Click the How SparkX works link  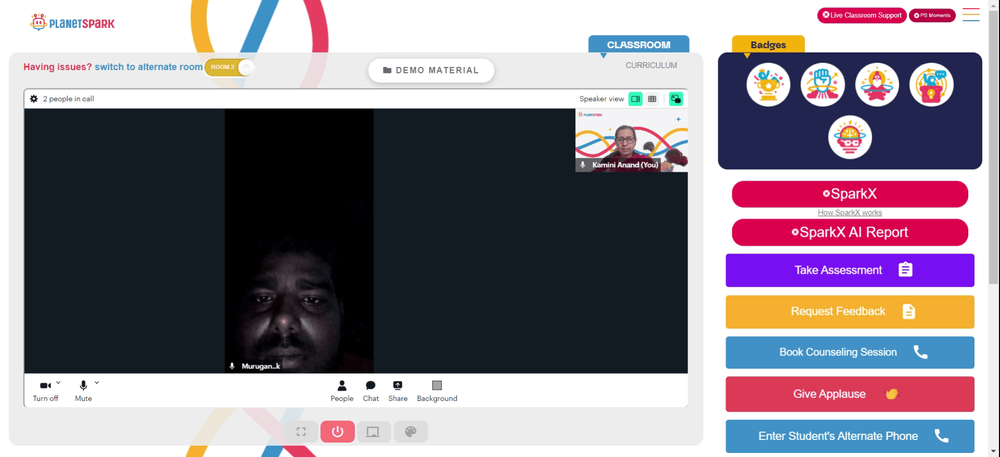(849, 213)
